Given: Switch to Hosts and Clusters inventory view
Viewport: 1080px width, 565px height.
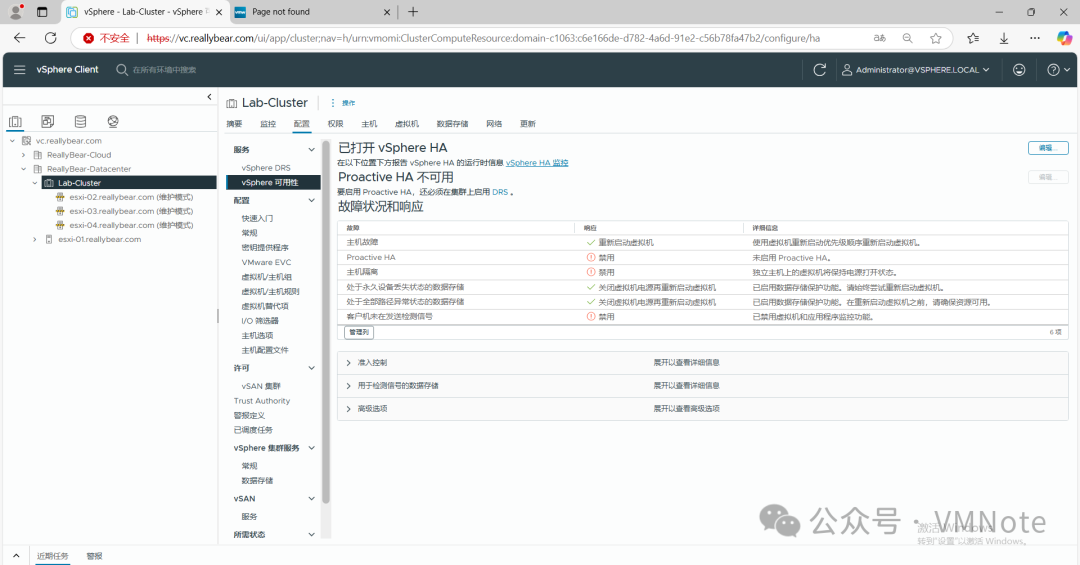Looking at the screenshot, I should click(x=15, y=122).
